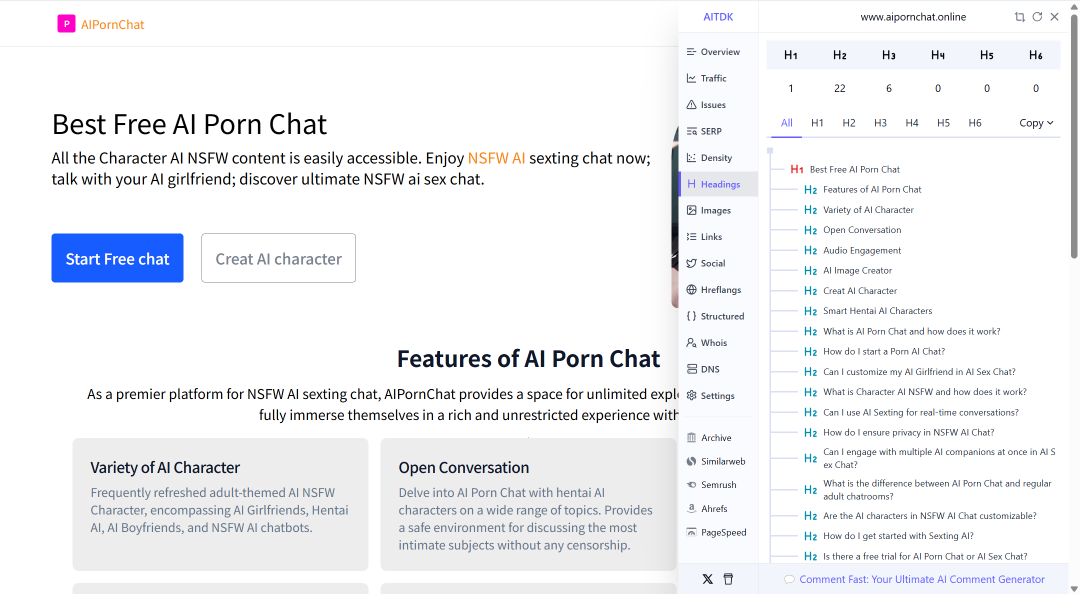Click the H3 count value 6

889,88
